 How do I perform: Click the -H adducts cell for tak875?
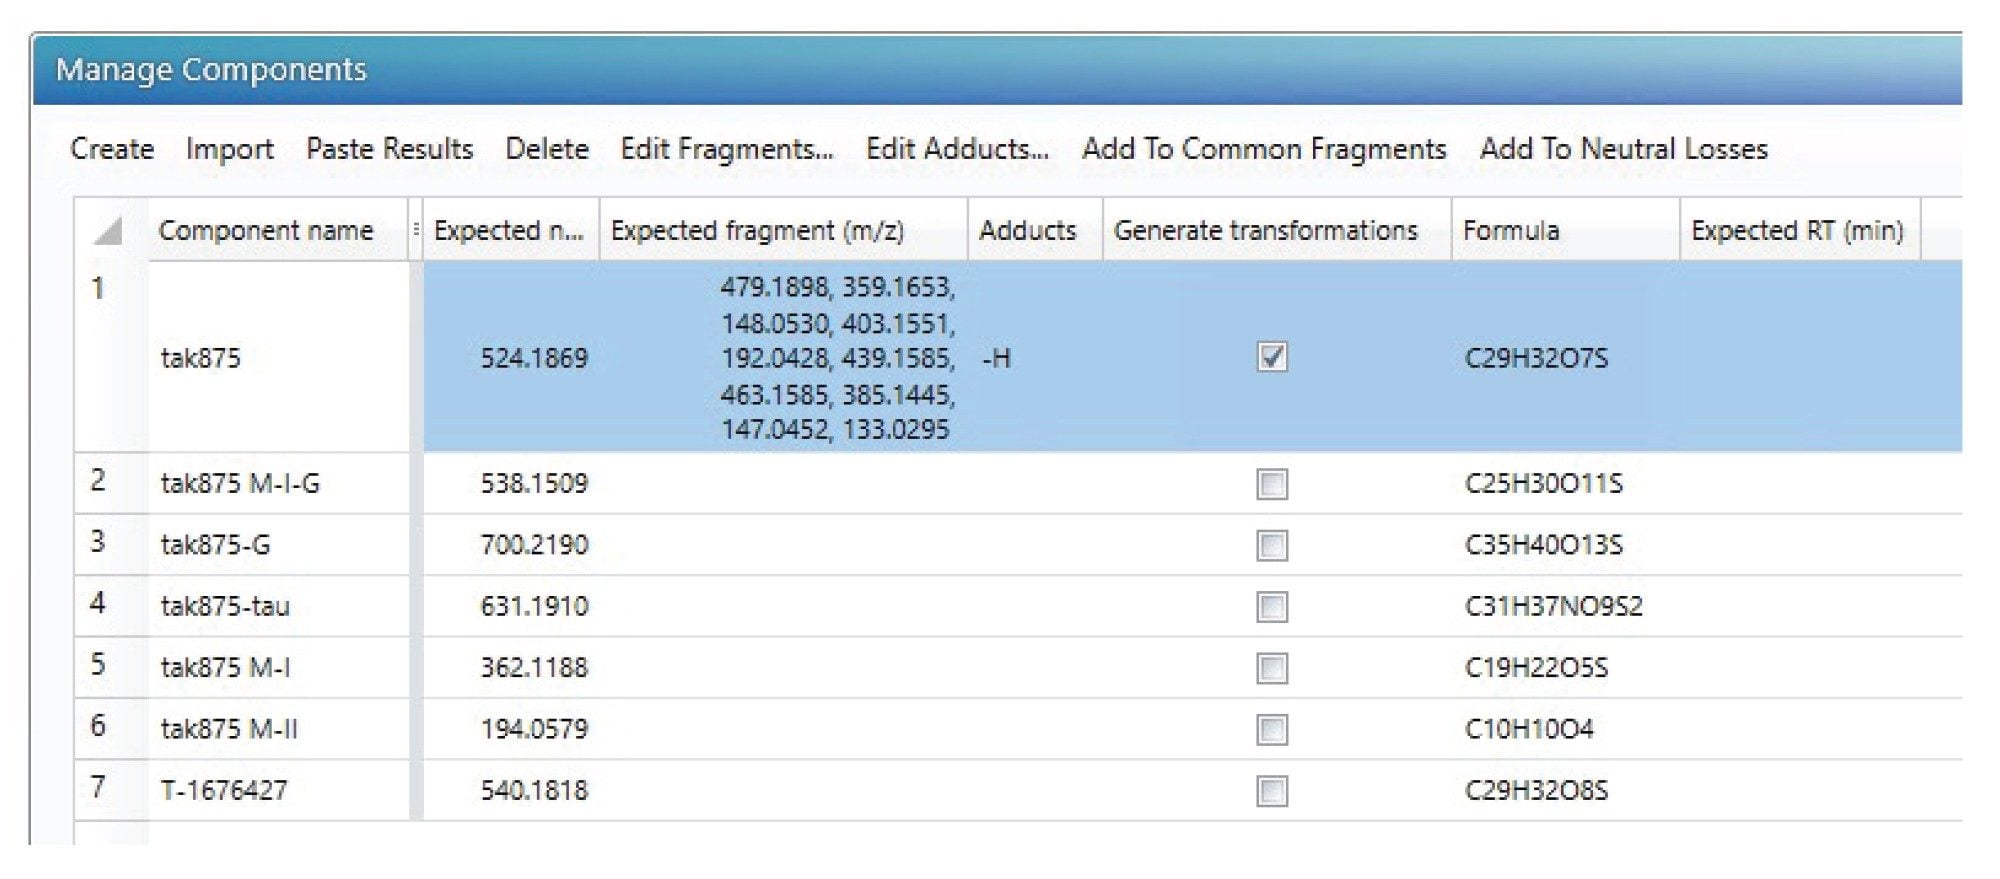pos(996,358)
